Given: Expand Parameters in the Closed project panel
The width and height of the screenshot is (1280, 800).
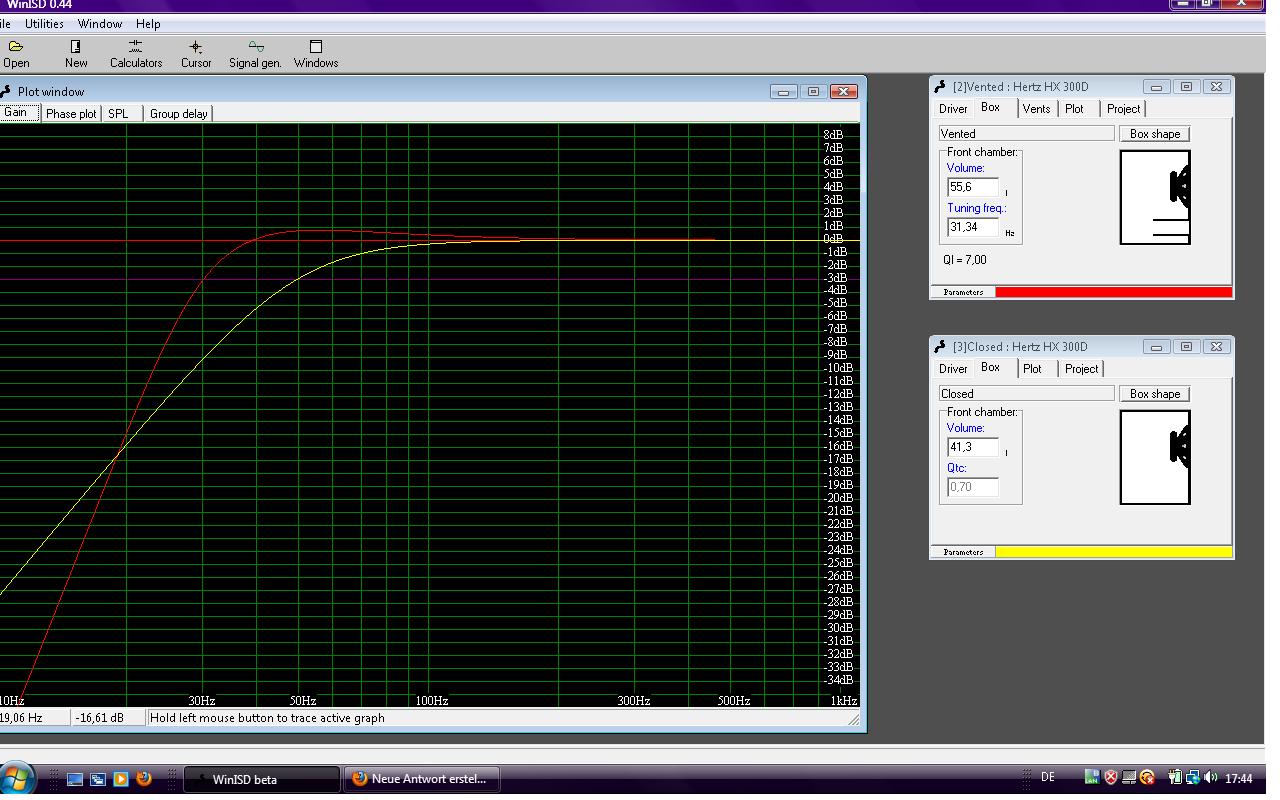Looking at the screenshot, I should [x=963, y=552].
